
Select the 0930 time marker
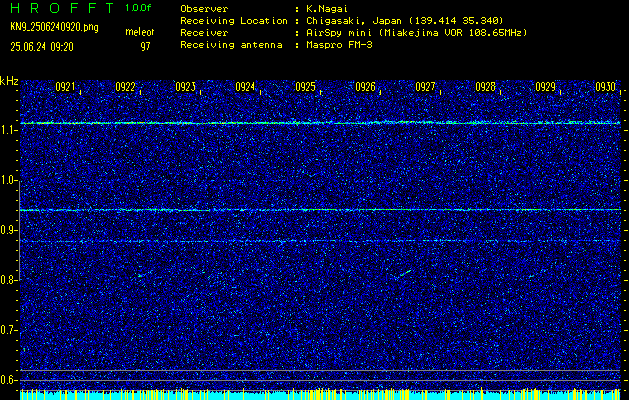pos(605,87)
